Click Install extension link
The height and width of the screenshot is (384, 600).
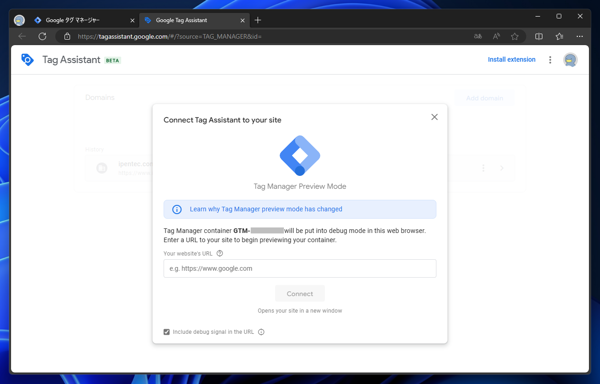[511, 60]
